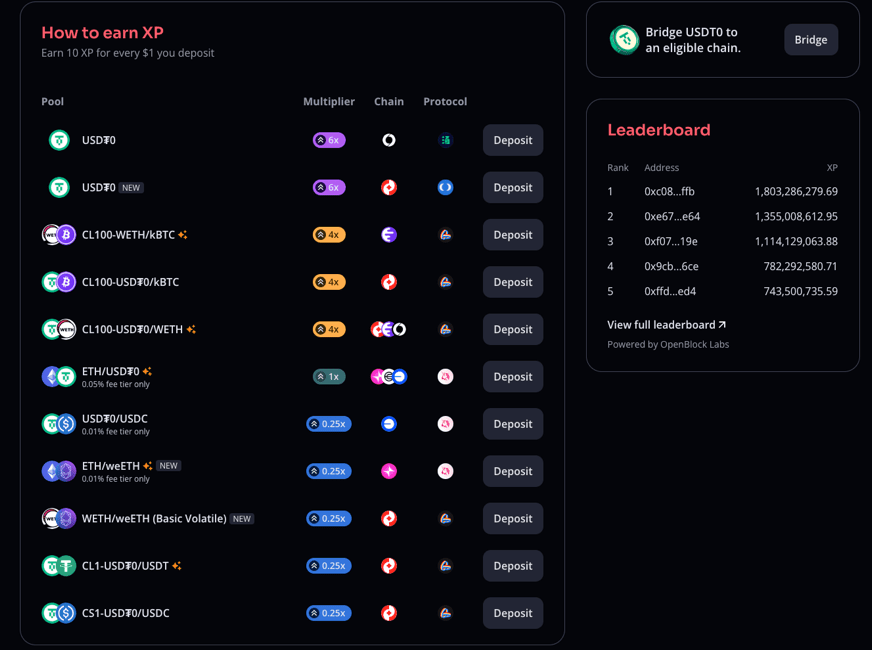Click protocol icon in ETH/weETH row
This screenshot has height=650, width=872.
[445, 471]
